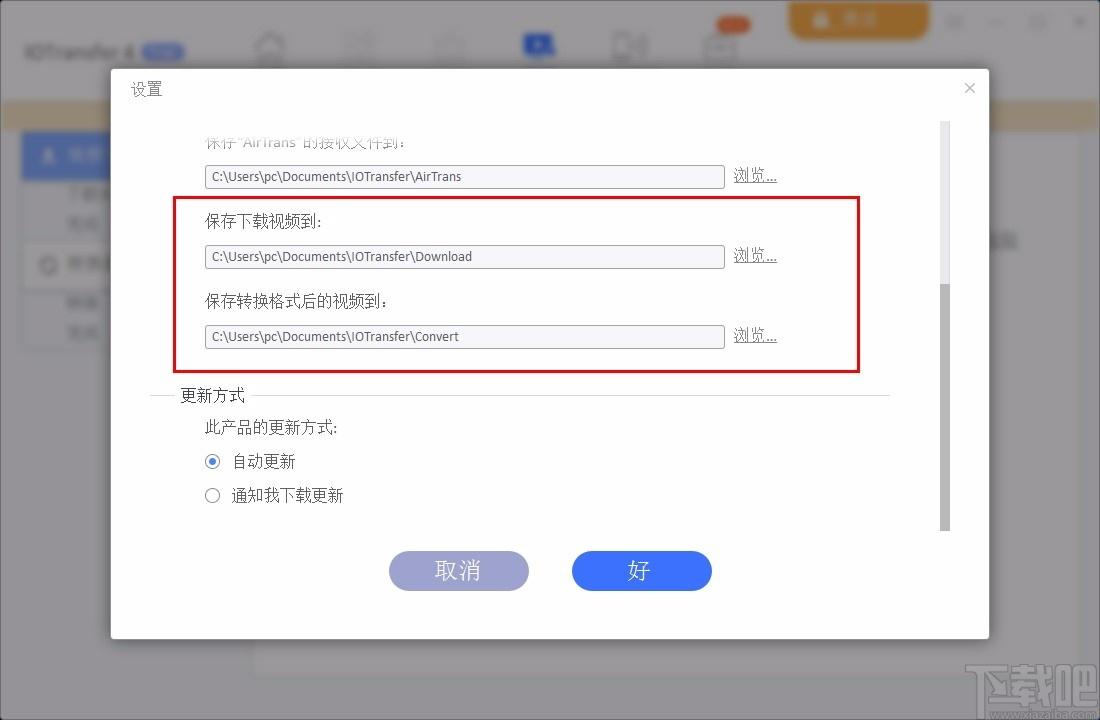This screenshot has height=720, width=1100.
Task: Click the orange button in background window
Action: [x=859, y=20]
